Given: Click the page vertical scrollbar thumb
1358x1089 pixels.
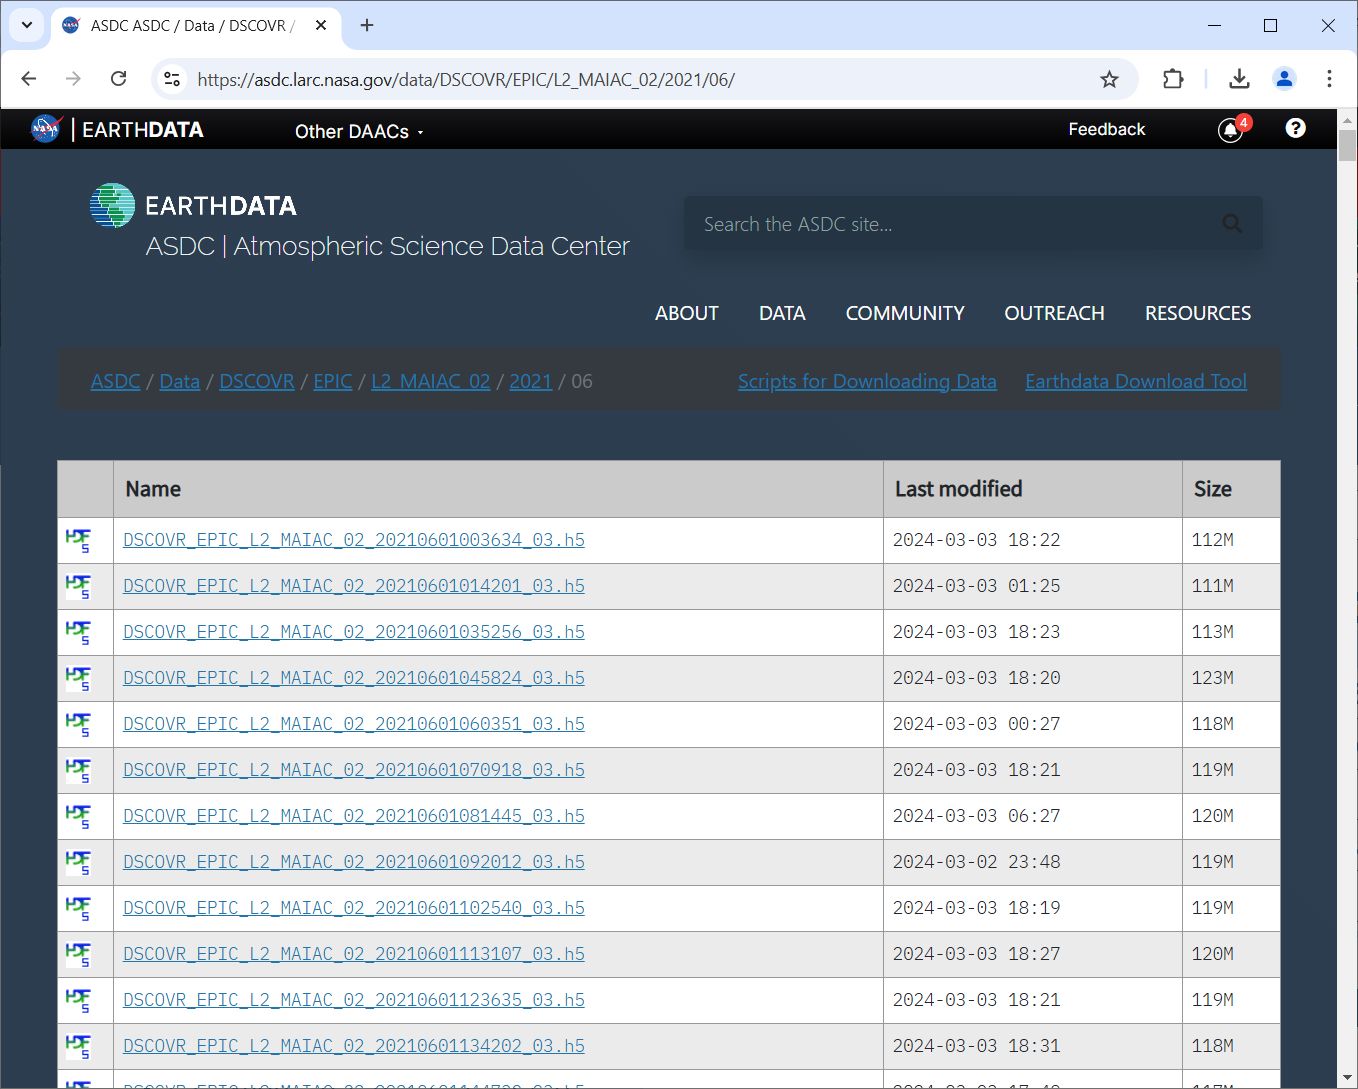Looking at the screenshot, I should coord(1347,145).
